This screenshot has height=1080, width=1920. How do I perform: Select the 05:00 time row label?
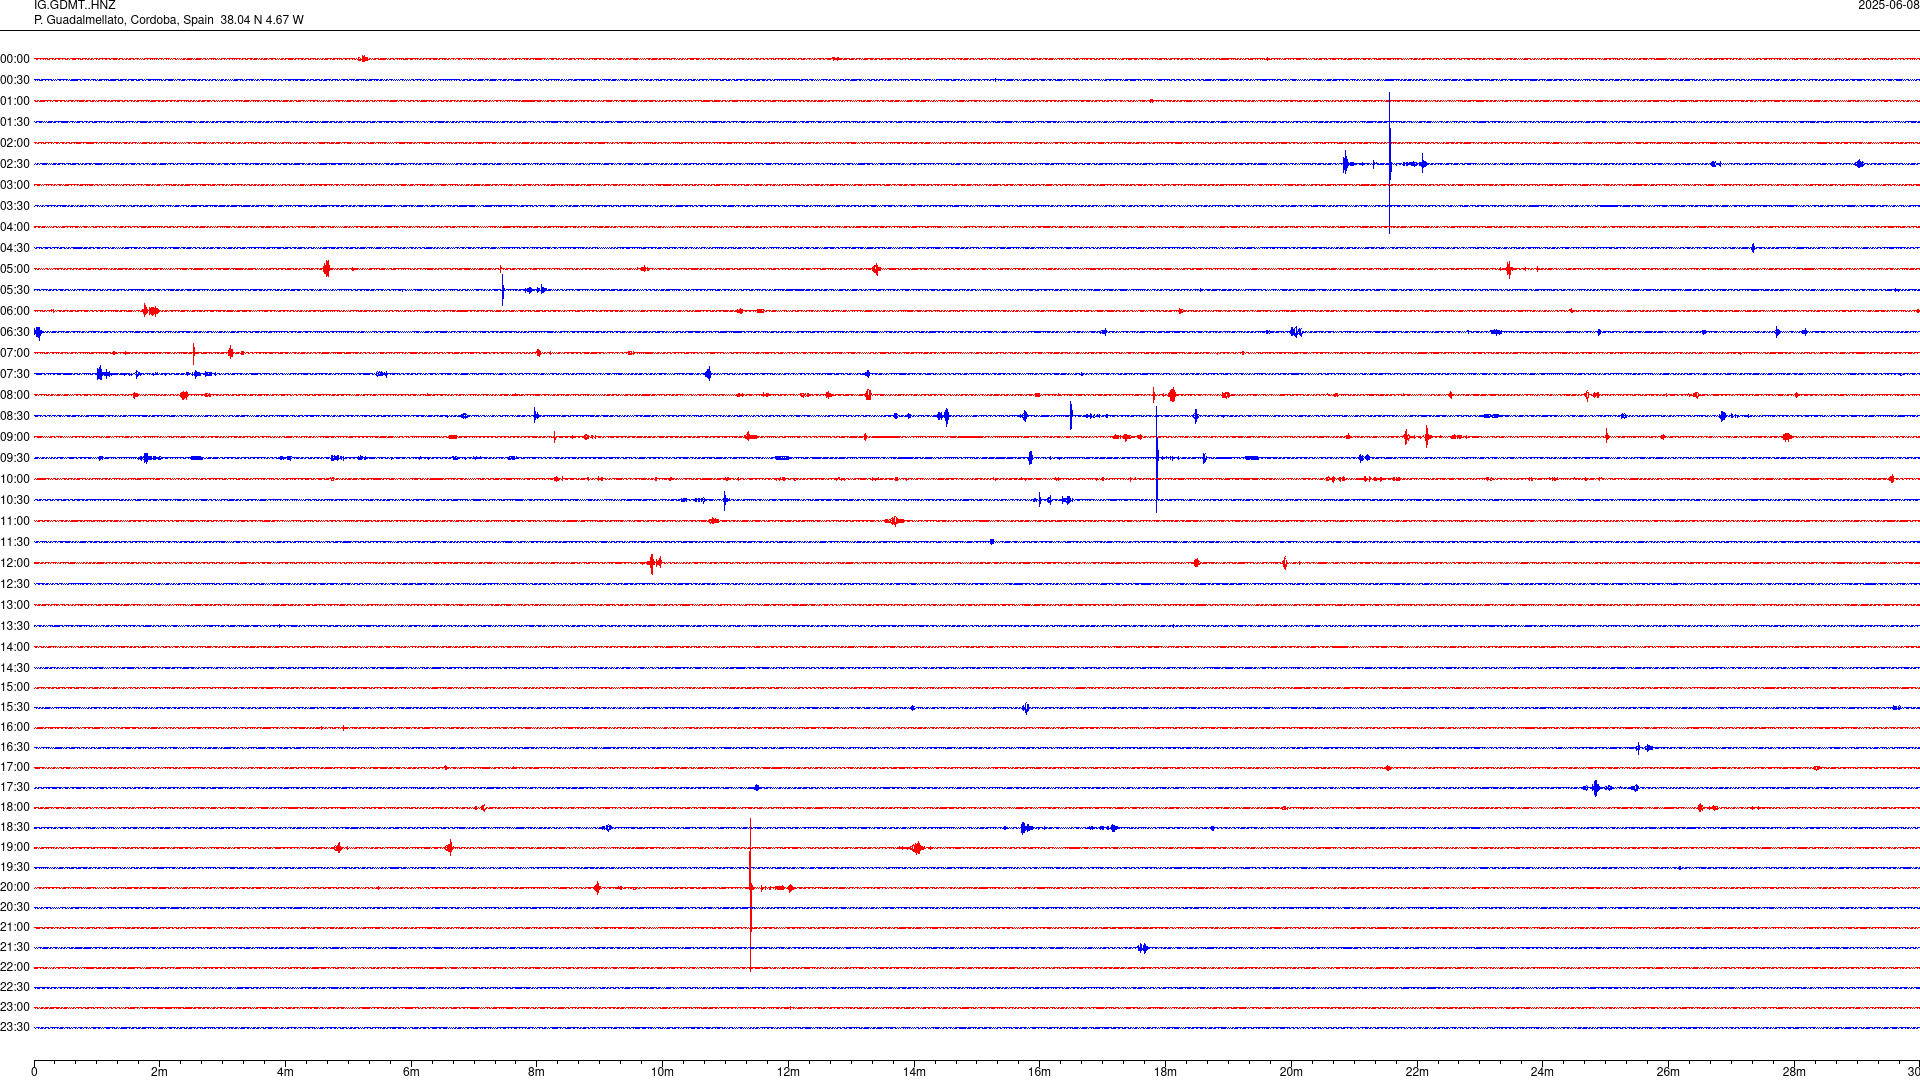(x=15, y=269)
